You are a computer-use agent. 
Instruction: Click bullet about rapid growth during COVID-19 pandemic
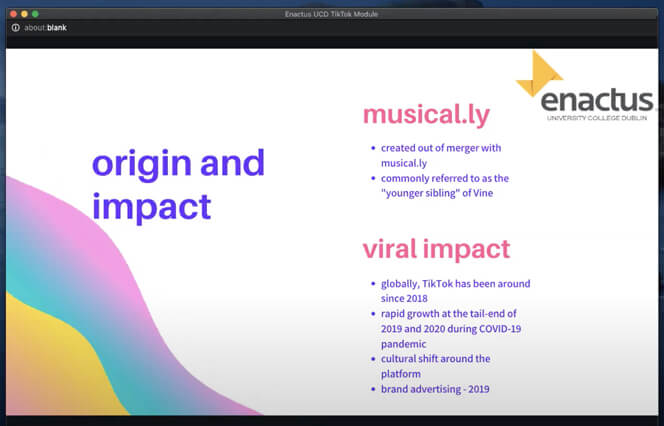coord(446,329)
